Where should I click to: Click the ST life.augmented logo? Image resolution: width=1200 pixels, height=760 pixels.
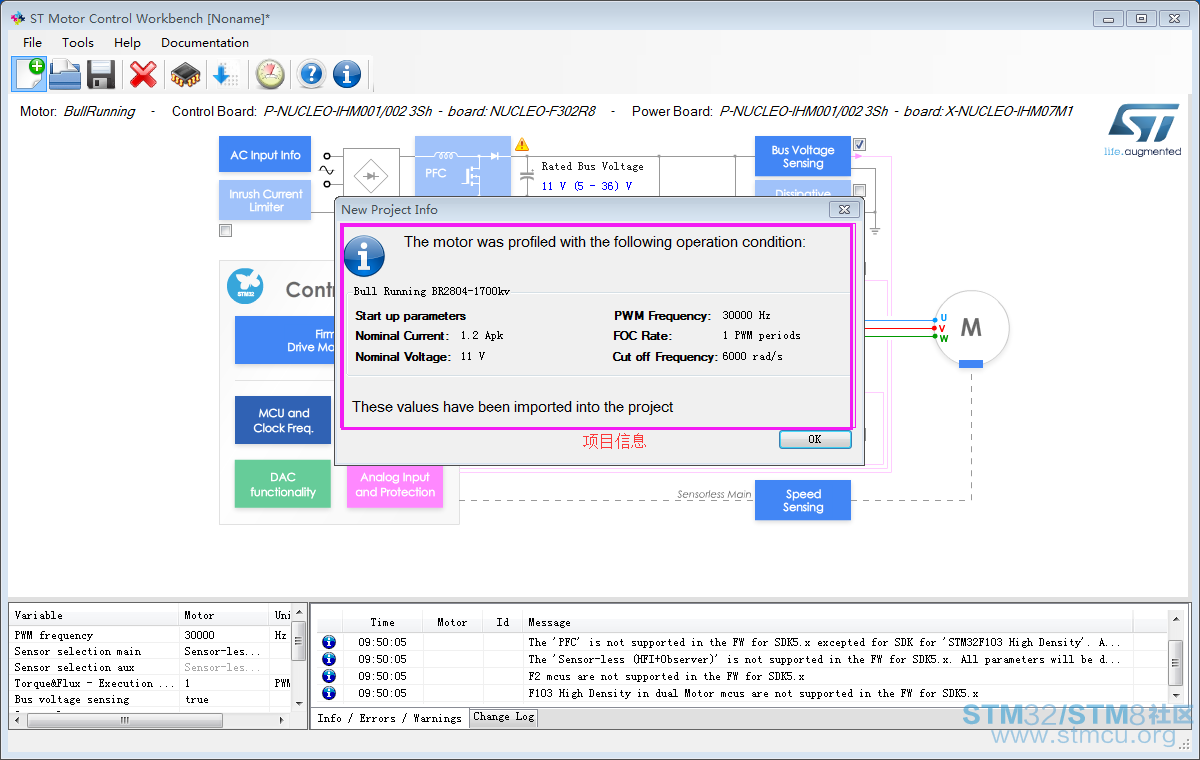click(1143, 131)
